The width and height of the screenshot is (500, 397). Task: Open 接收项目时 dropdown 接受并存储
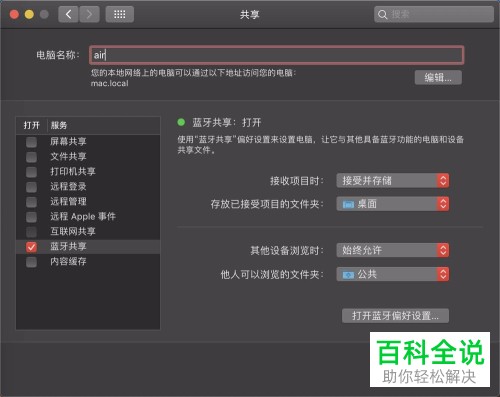coord(393,181)
